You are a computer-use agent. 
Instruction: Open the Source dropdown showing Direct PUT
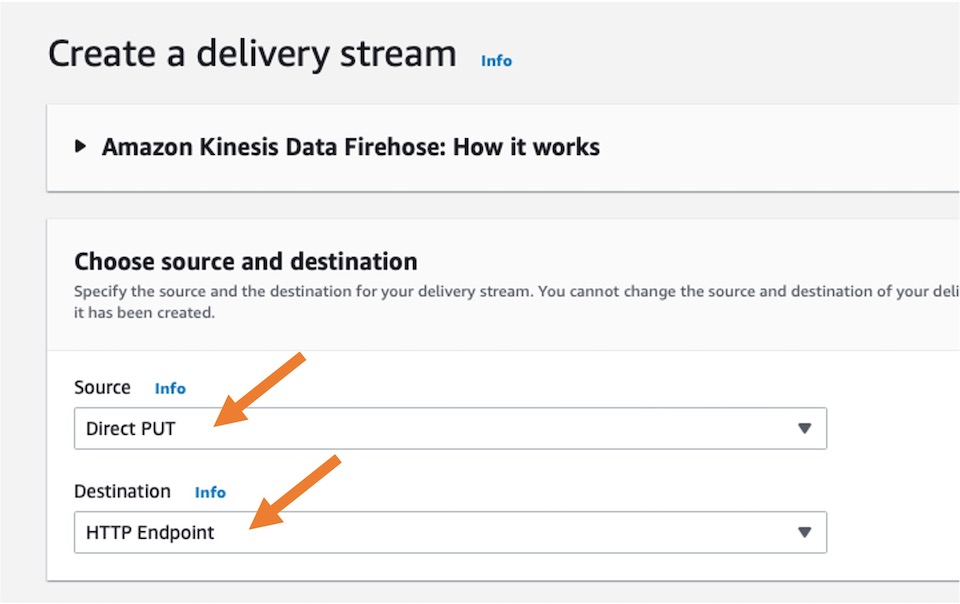[450, 428]
